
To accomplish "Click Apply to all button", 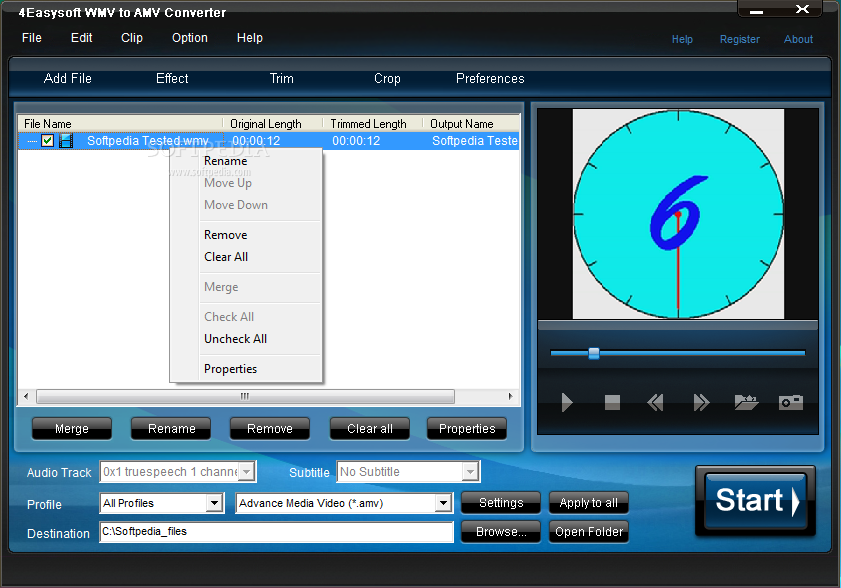I will pos(588,503).
